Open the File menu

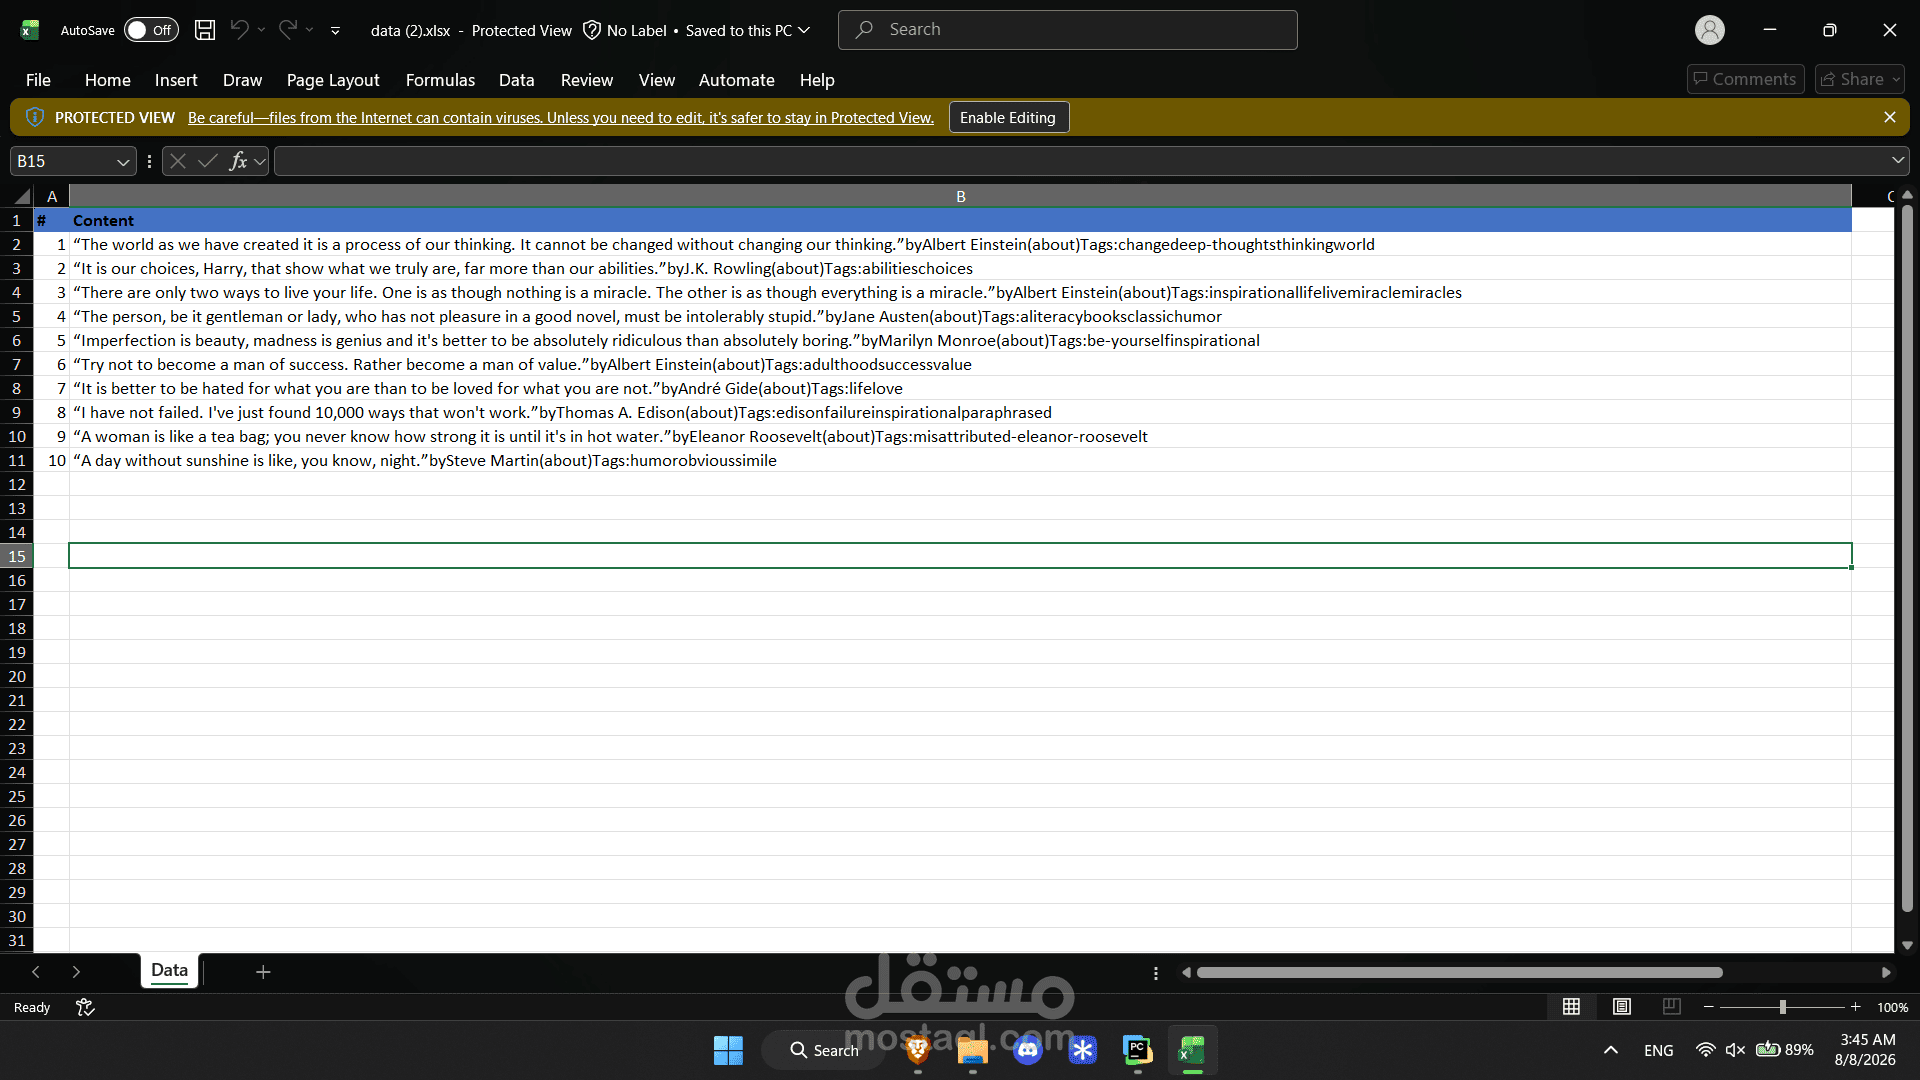(x=38, y=80)
